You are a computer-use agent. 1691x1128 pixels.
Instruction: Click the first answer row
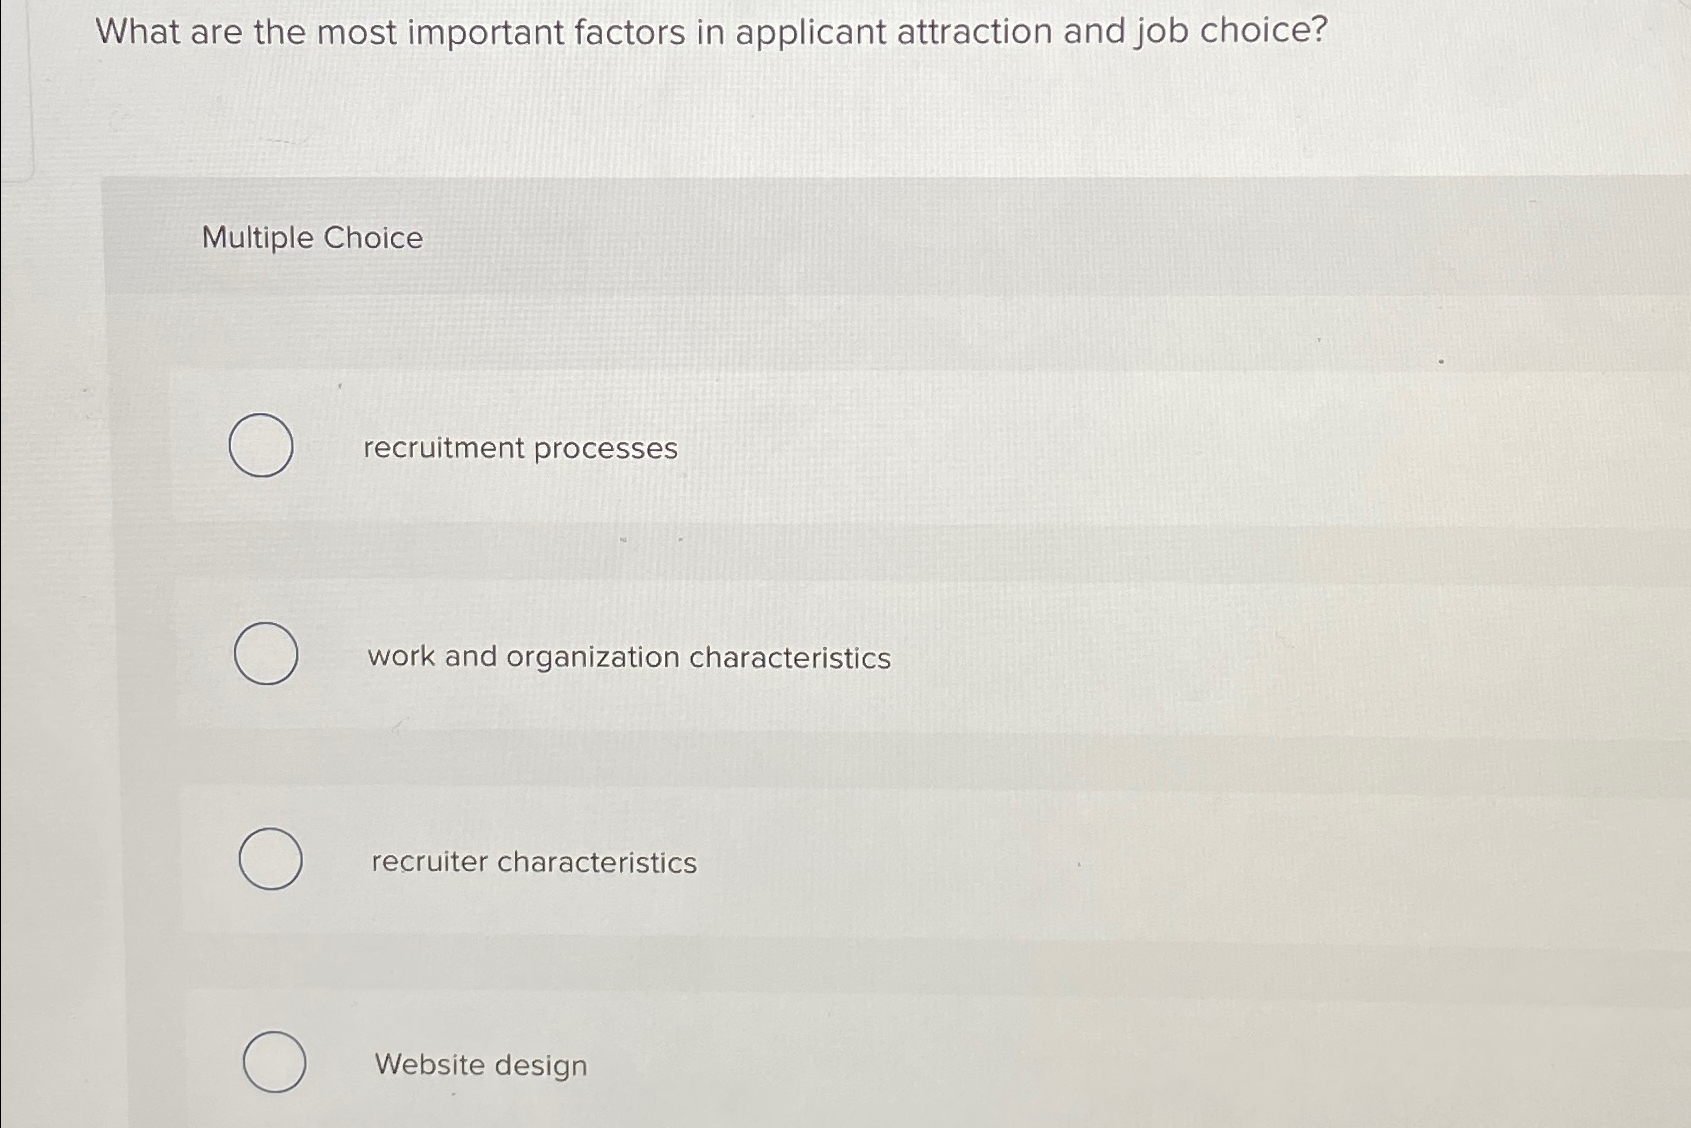pyautogui.click(x=800, y=448)
